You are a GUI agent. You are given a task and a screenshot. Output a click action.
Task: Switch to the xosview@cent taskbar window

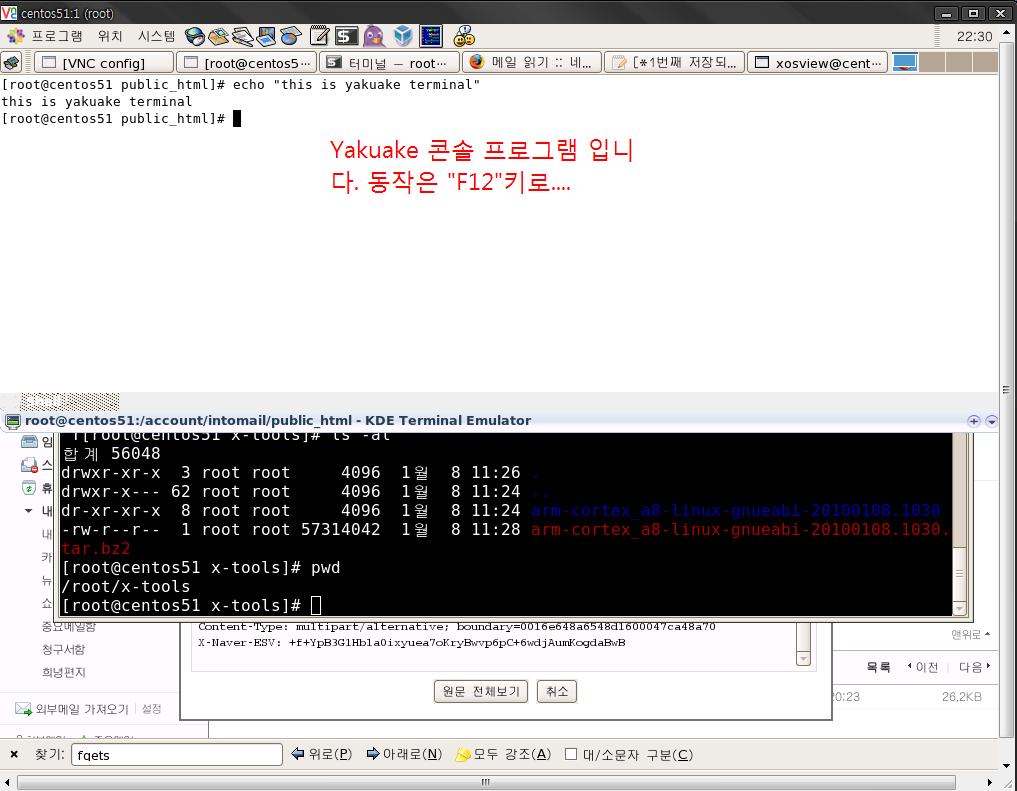818,63
